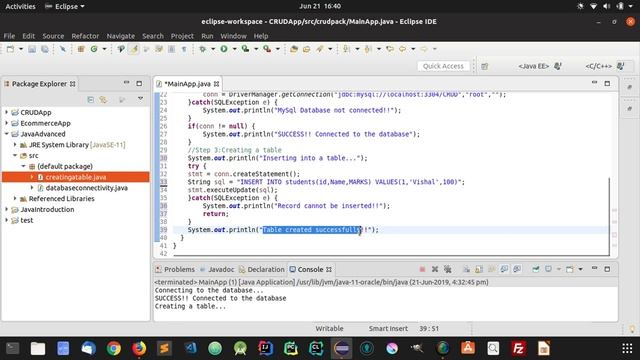The height and width of the screenshot is (360, 640).
Task: Open the Edit menu
Action: (x=28, y=36)
